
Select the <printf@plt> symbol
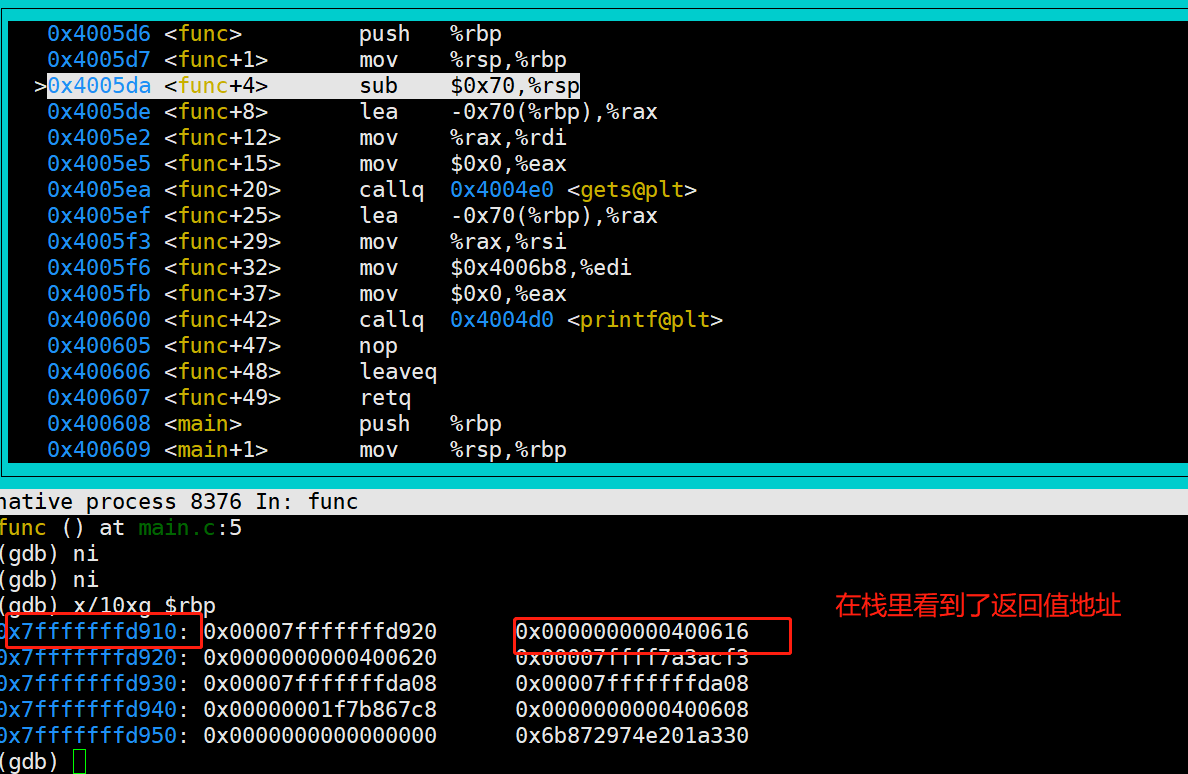(x=645, y=320)
